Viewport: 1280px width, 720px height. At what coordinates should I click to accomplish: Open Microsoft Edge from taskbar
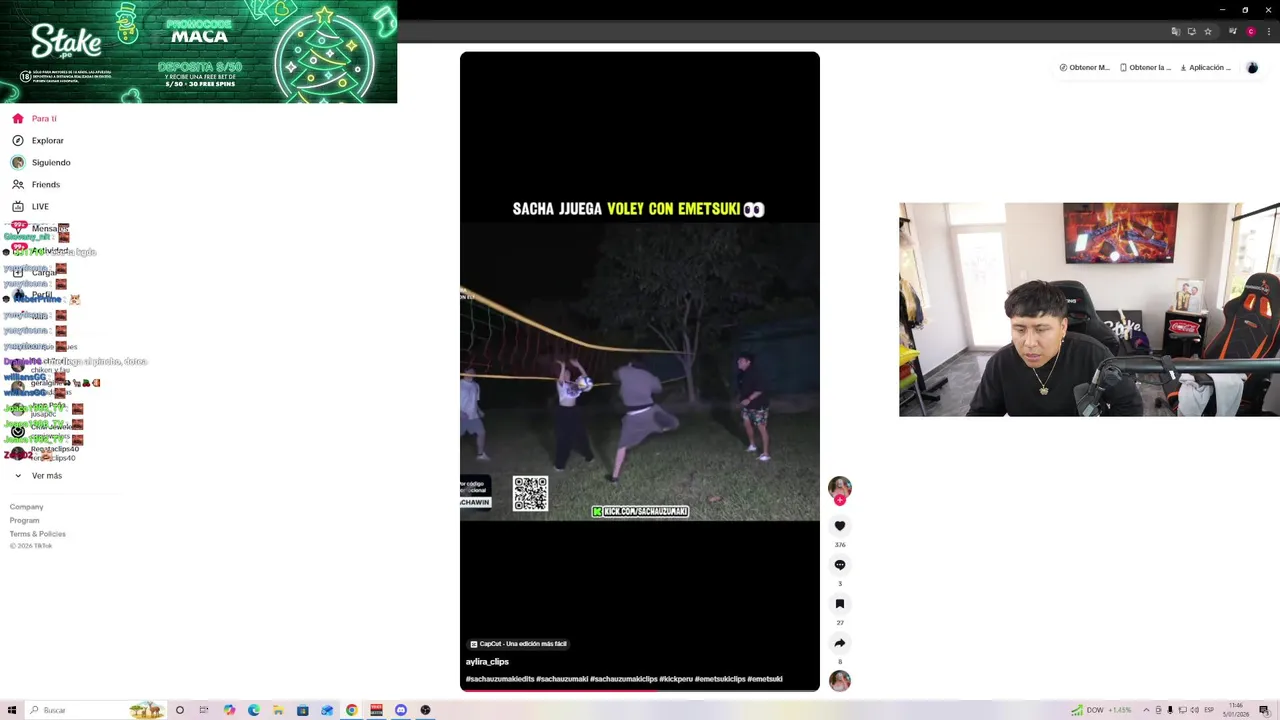click(254, 710)
